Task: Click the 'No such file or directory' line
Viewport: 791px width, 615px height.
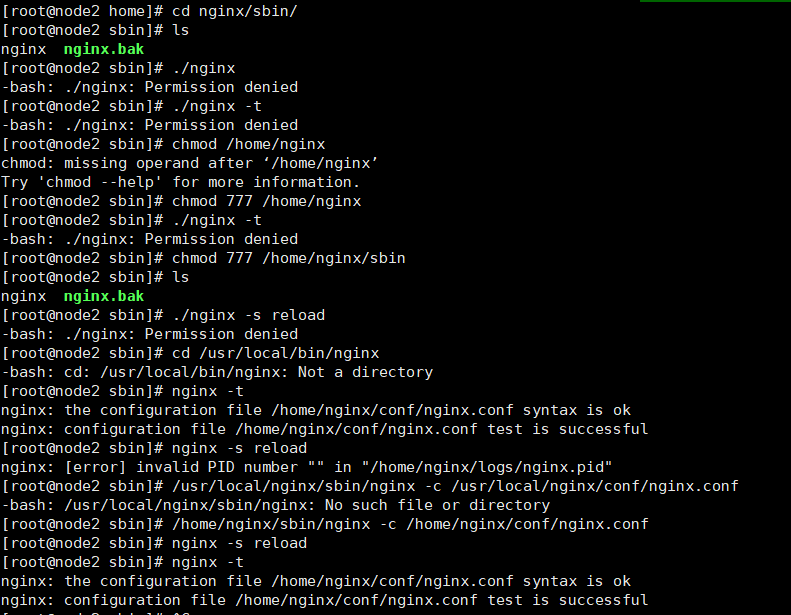Action: (x=275, y=505)
